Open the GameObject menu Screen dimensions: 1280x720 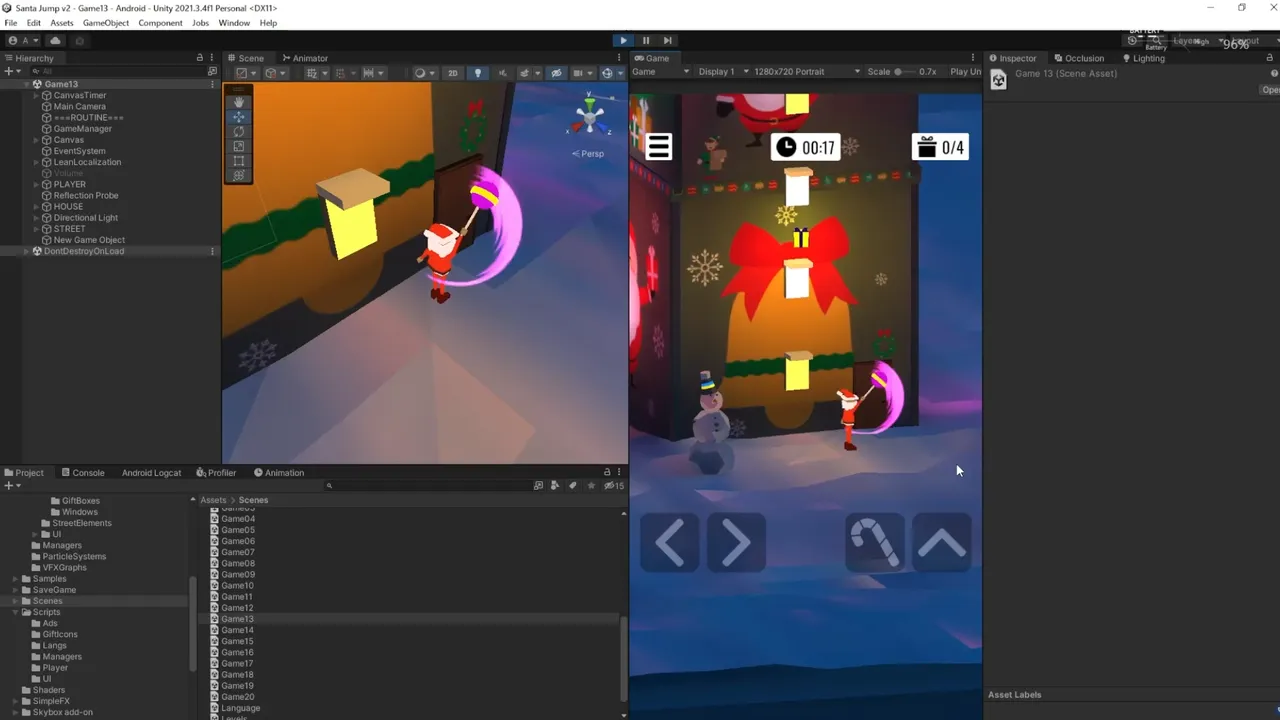(x=105, y=22)
